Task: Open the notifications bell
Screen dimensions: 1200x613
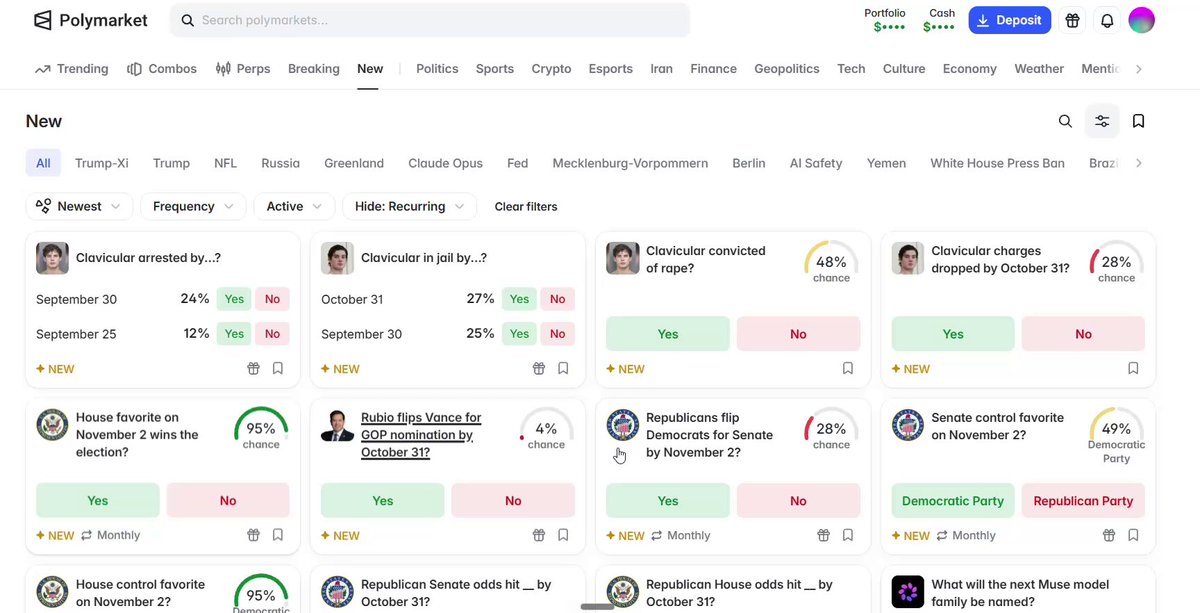Action: coord(1107,20)
